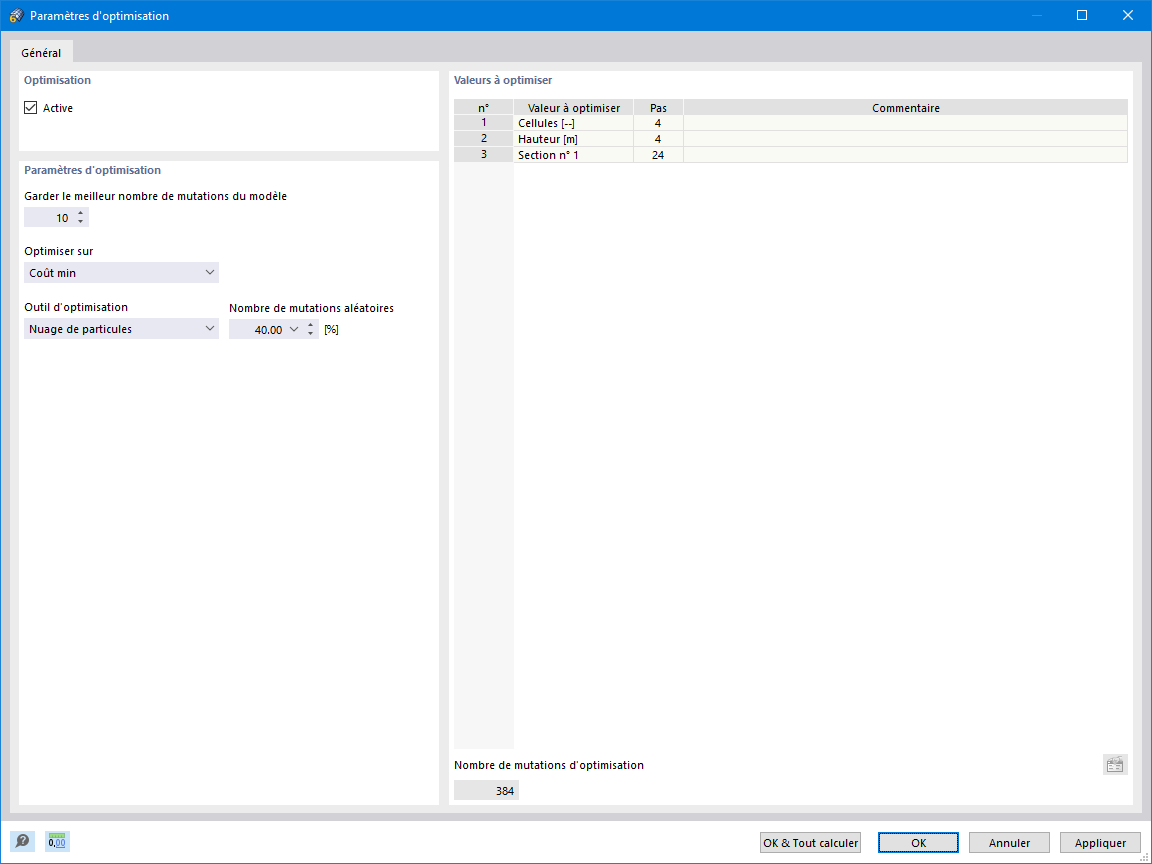
Task: Click the Commentaire cell of the Hauteur row
Action: (x=905, y=139)
